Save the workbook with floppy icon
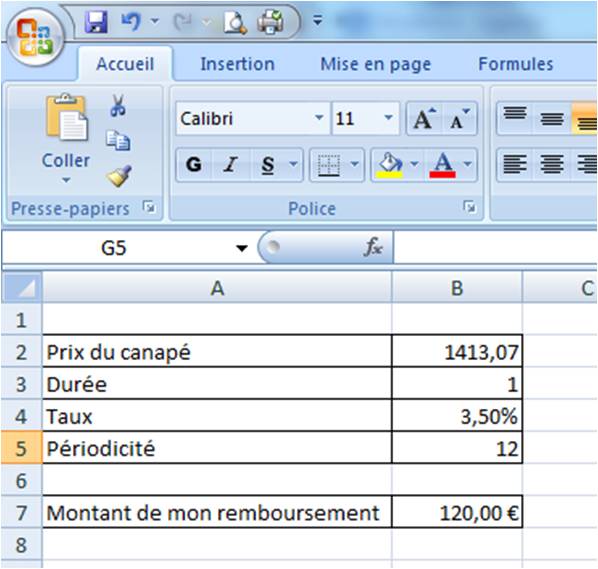This screenshot has height=569, width=598. click(96, 22)
